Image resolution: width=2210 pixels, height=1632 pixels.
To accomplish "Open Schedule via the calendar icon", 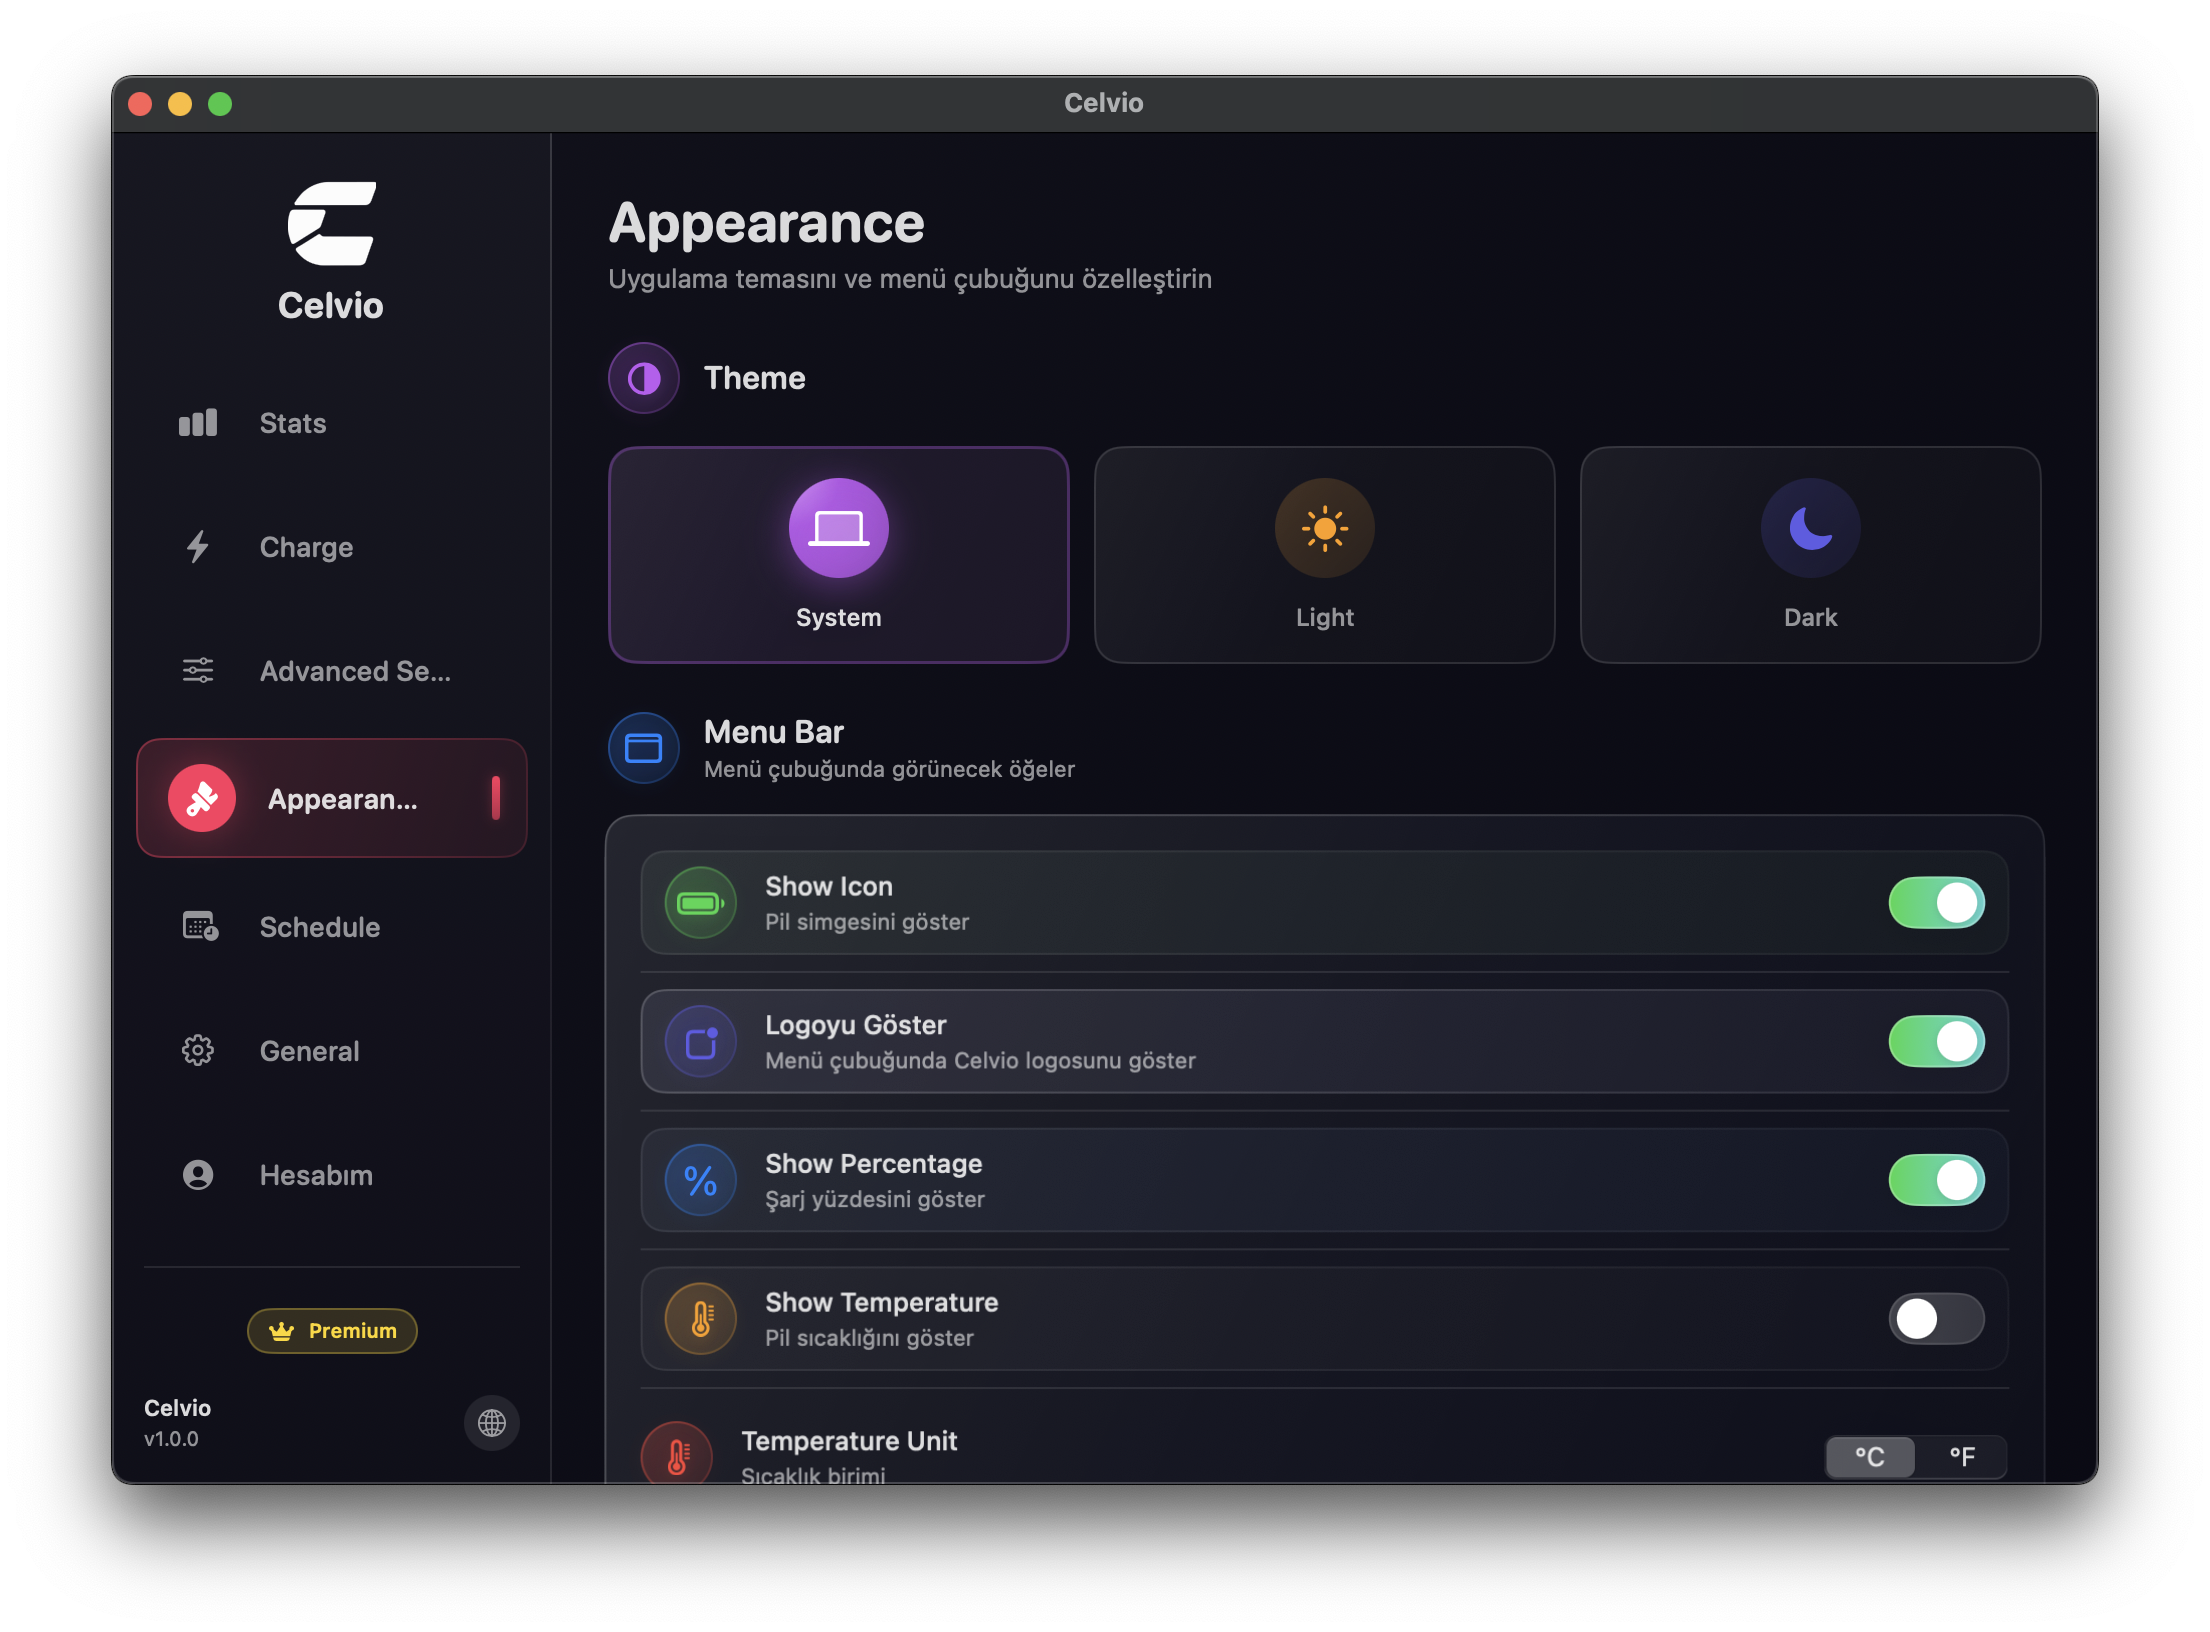I will [197, 927].
